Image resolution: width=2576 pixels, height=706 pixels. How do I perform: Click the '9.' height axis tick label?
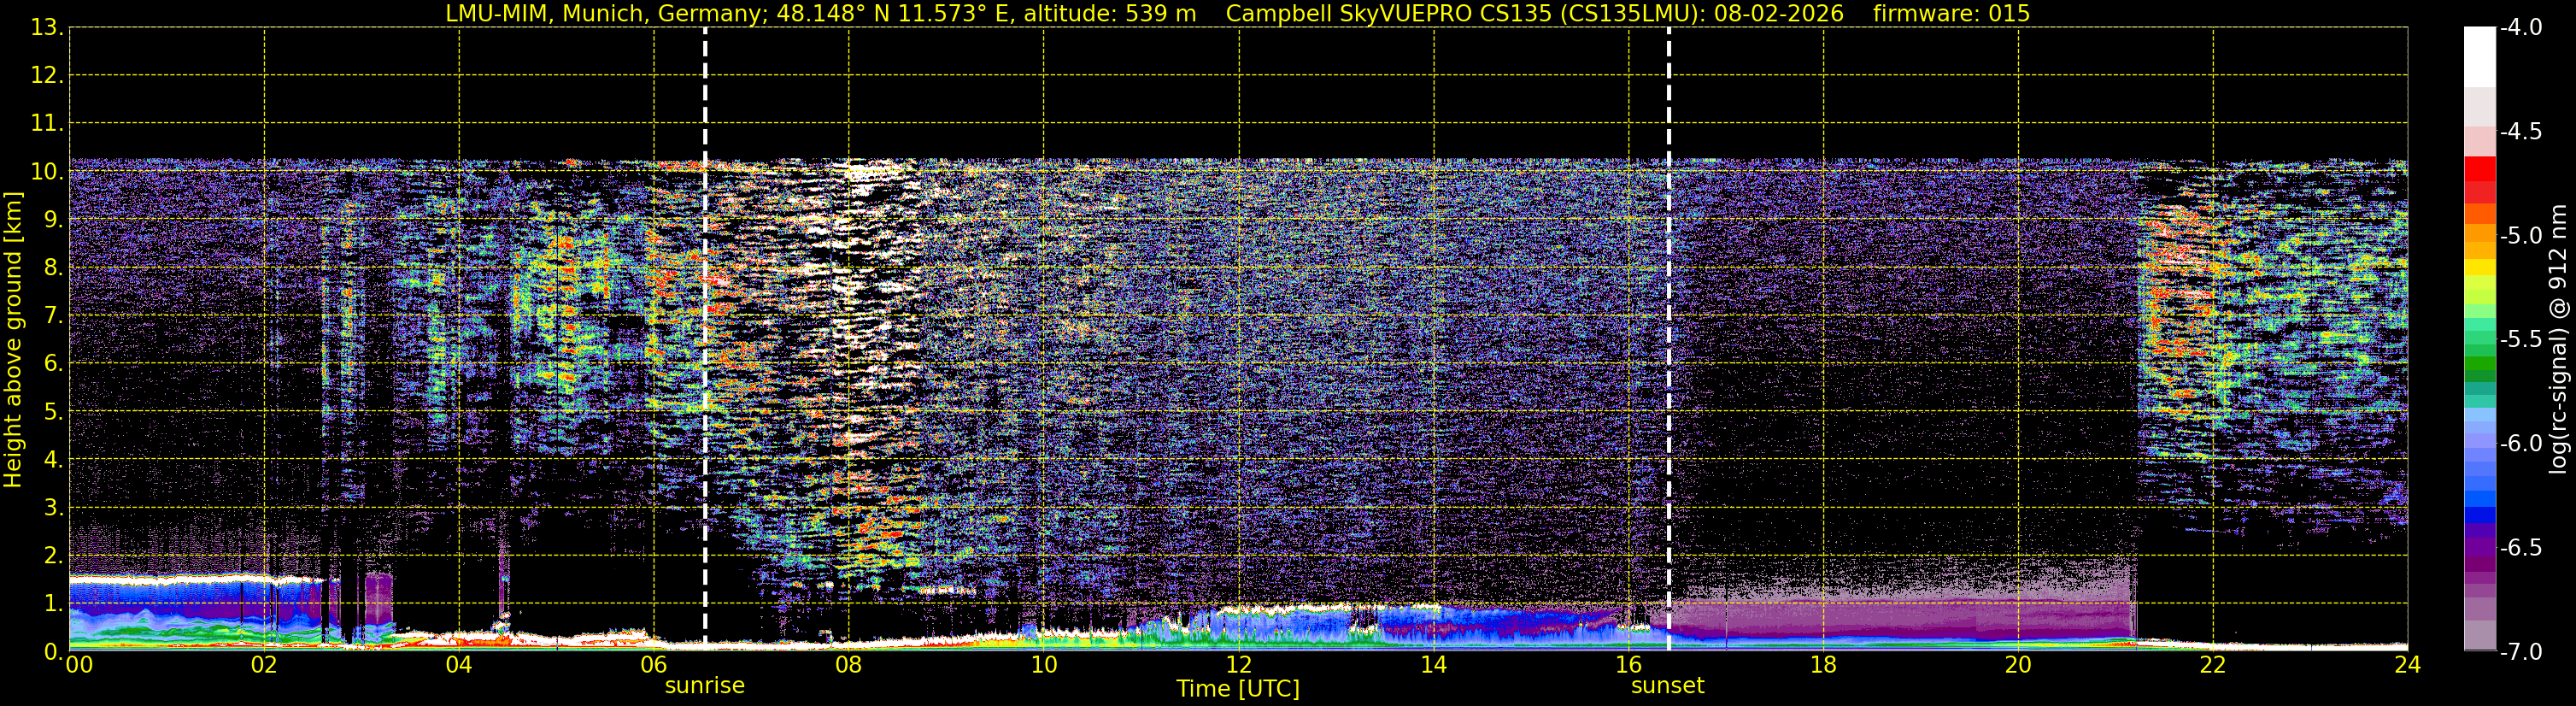(x=53, y=220)
